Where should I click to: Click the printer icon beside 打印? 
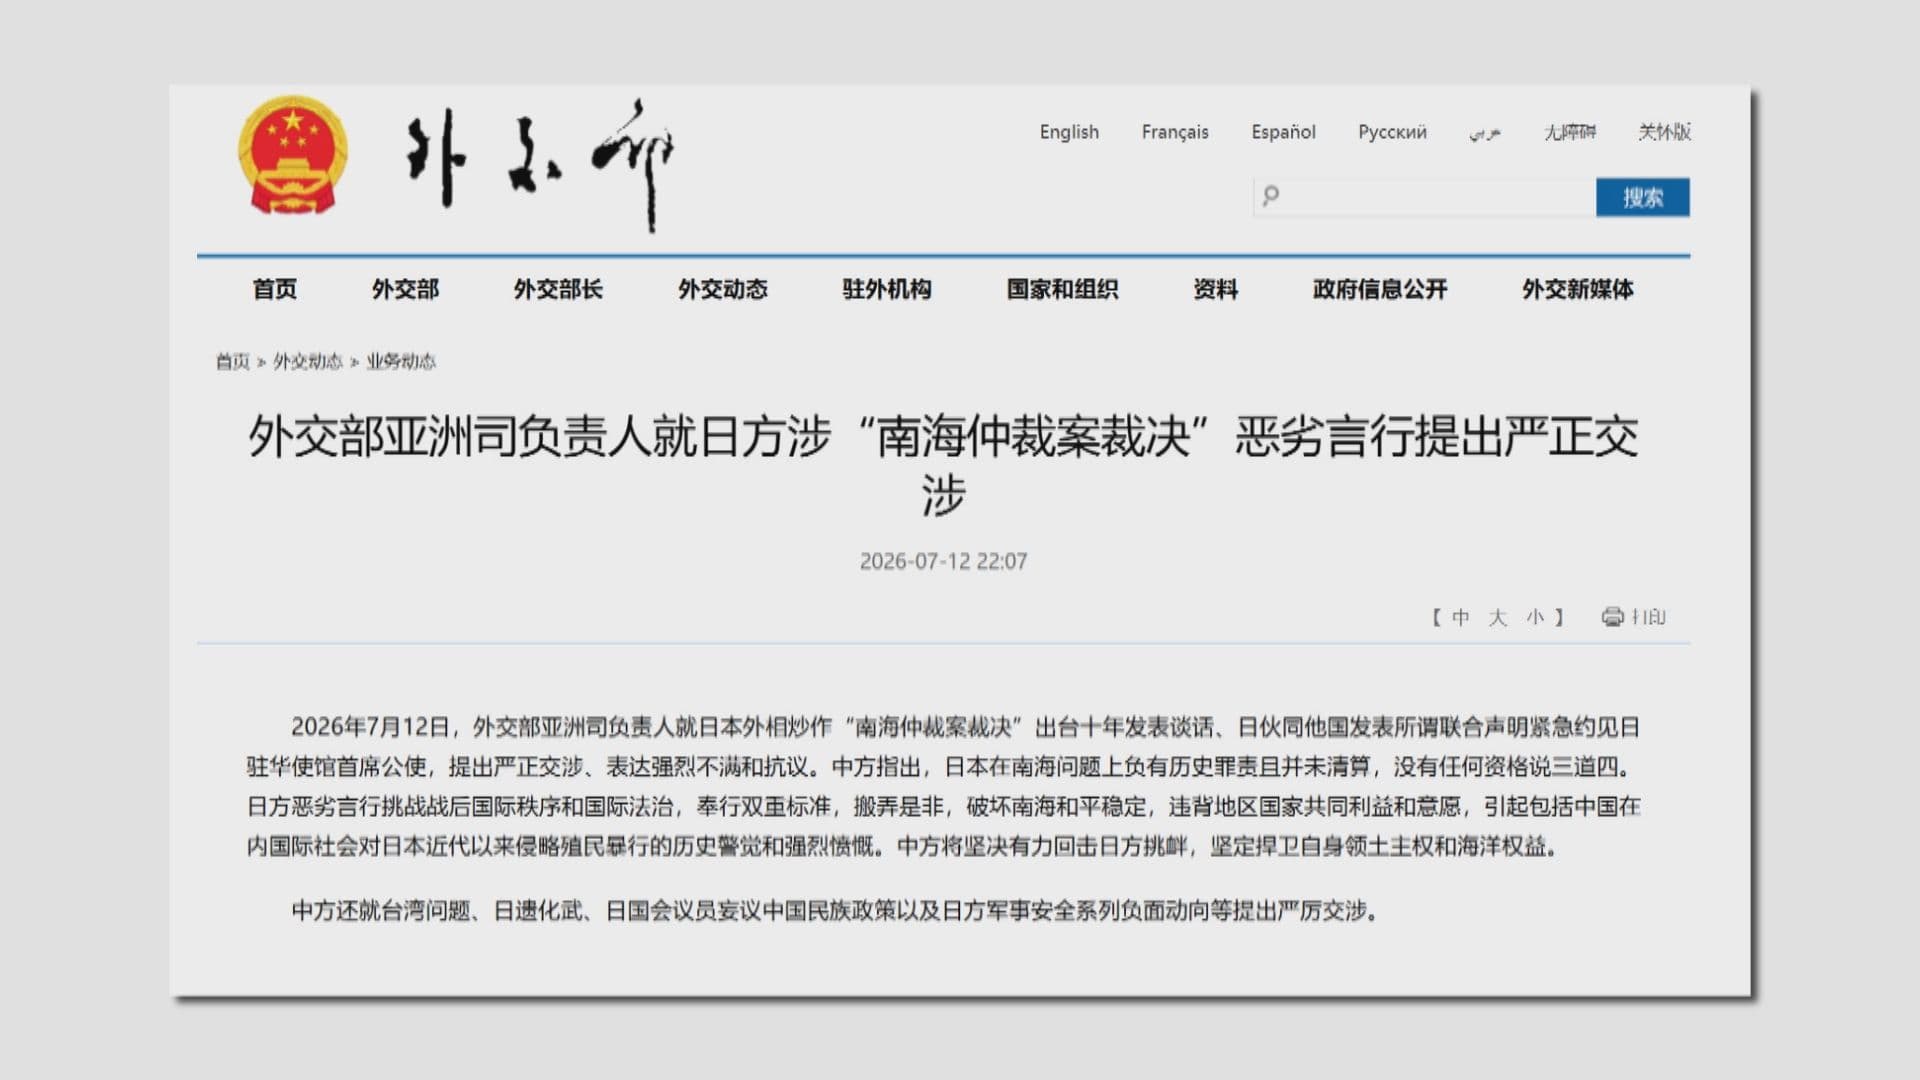[x=1612, y=617]
